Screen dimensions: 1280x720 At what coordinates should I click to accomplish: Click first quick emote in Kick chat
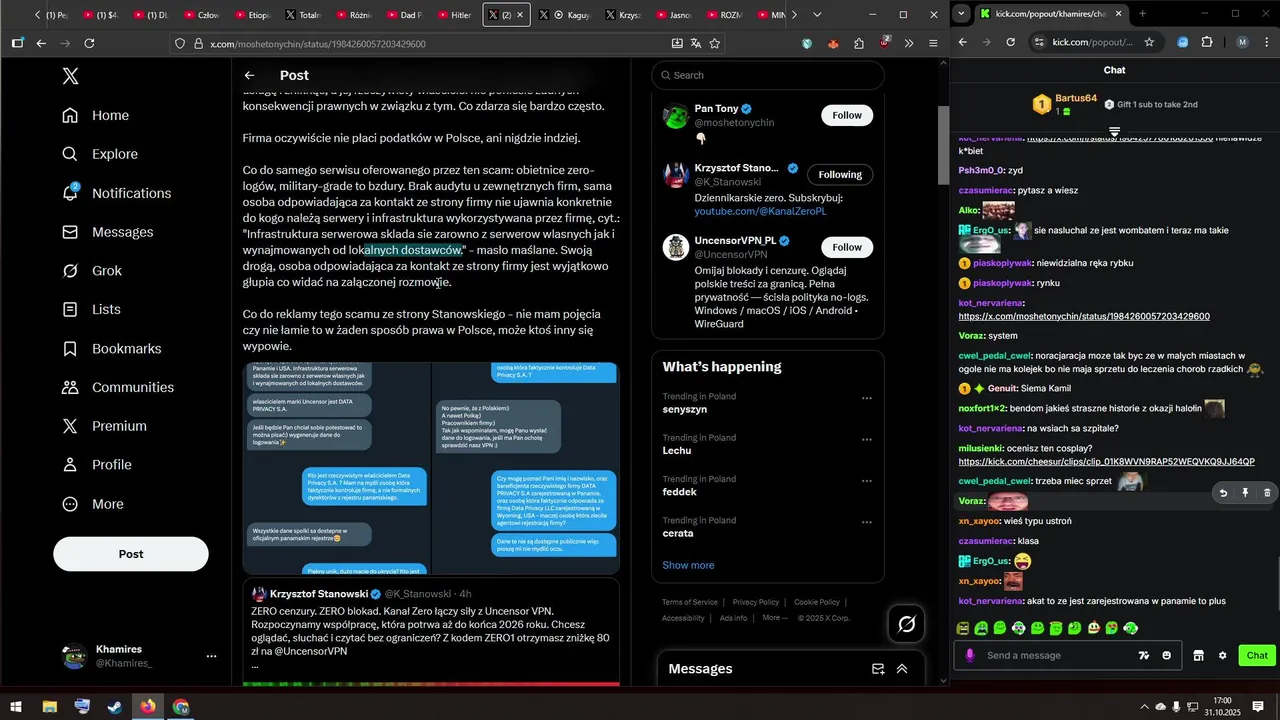[963, 628]
